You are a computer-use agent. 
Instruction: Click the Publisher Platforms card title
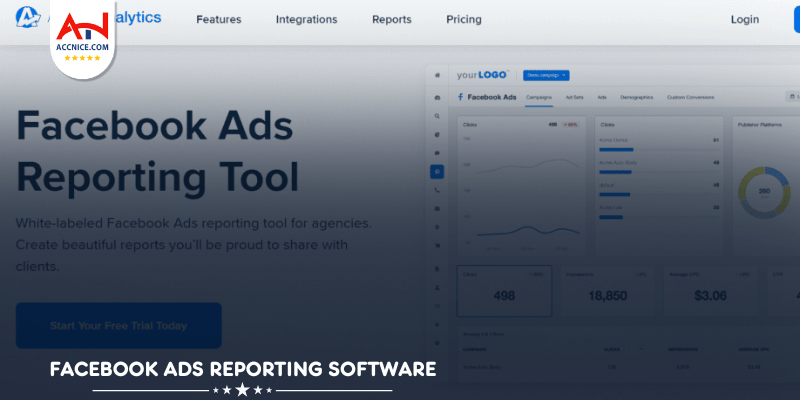(760, 124)
